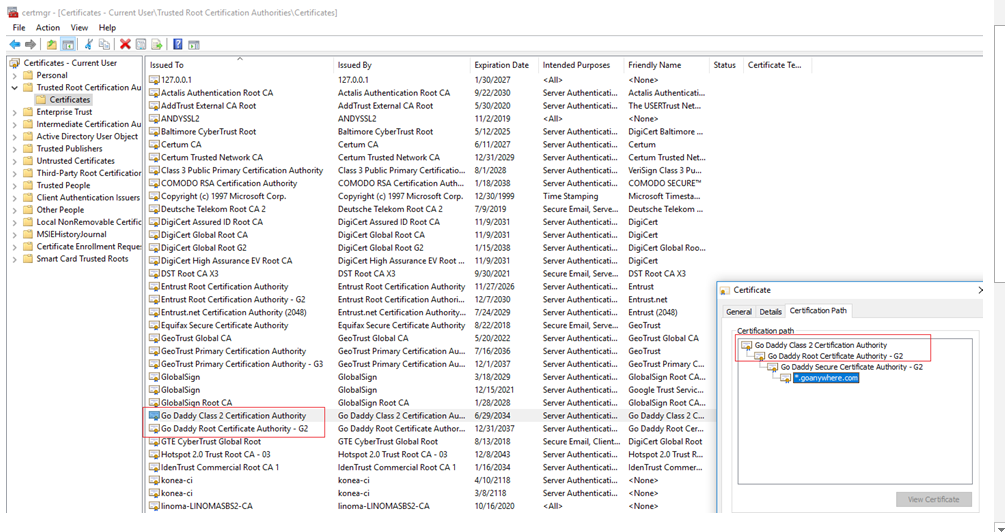
Task: Click the red X Delete icon
Action: tap(125, 44)
